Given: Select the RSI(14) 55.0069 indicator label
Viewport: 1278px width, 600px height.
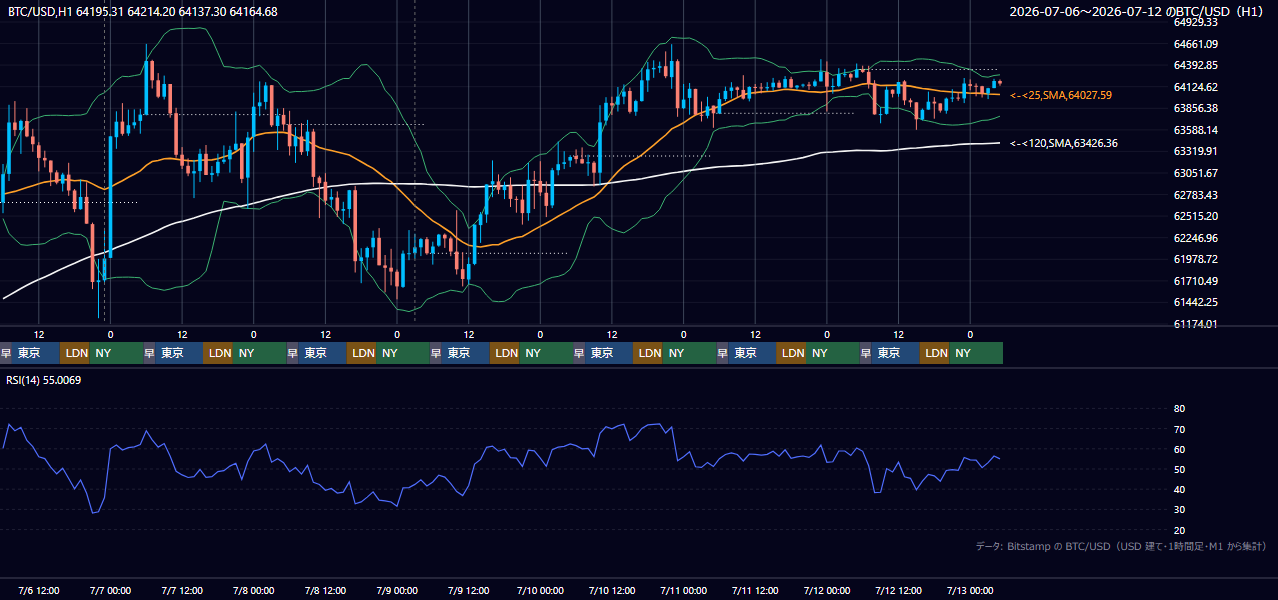Looking at the screenshot, I should [x=46, y=380].
